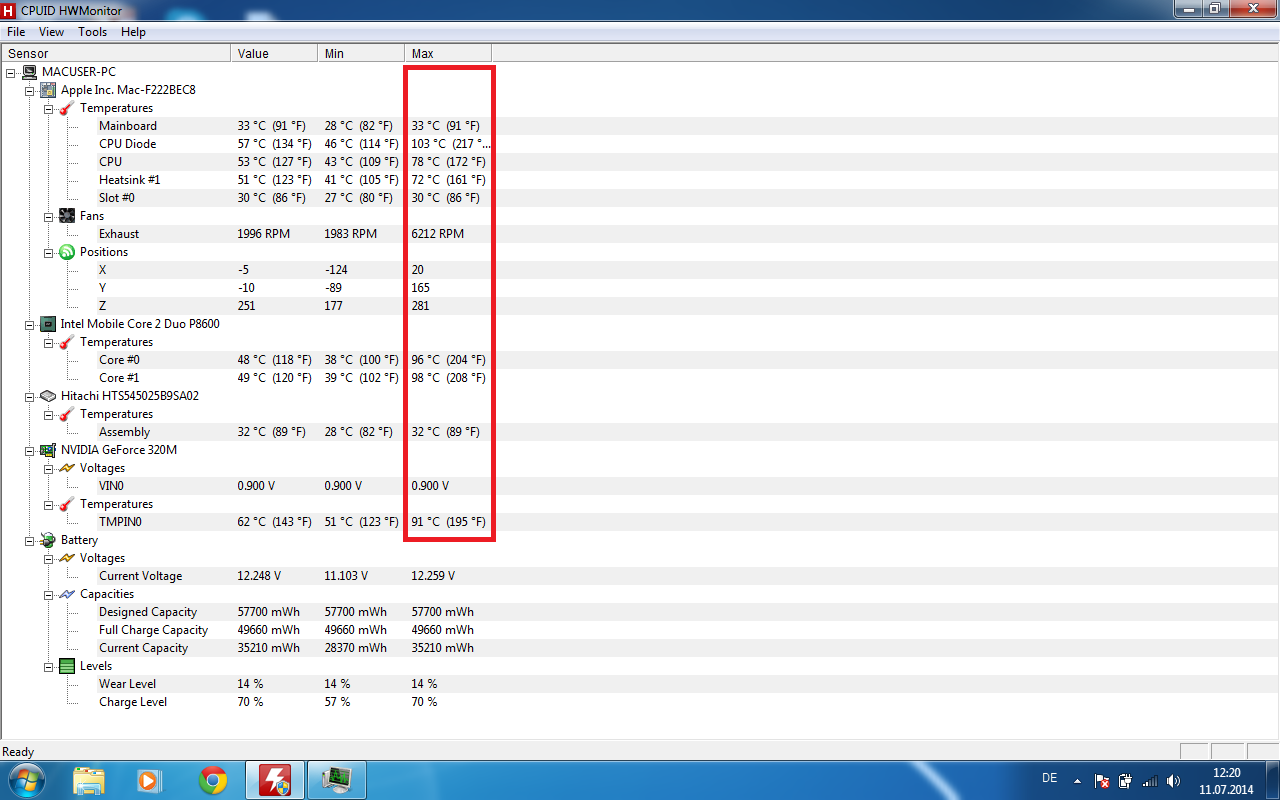Click the volume speaker tray icon
This screenshot has height=800, width=1280.
pyautogui.click(x=1173, y=781)
